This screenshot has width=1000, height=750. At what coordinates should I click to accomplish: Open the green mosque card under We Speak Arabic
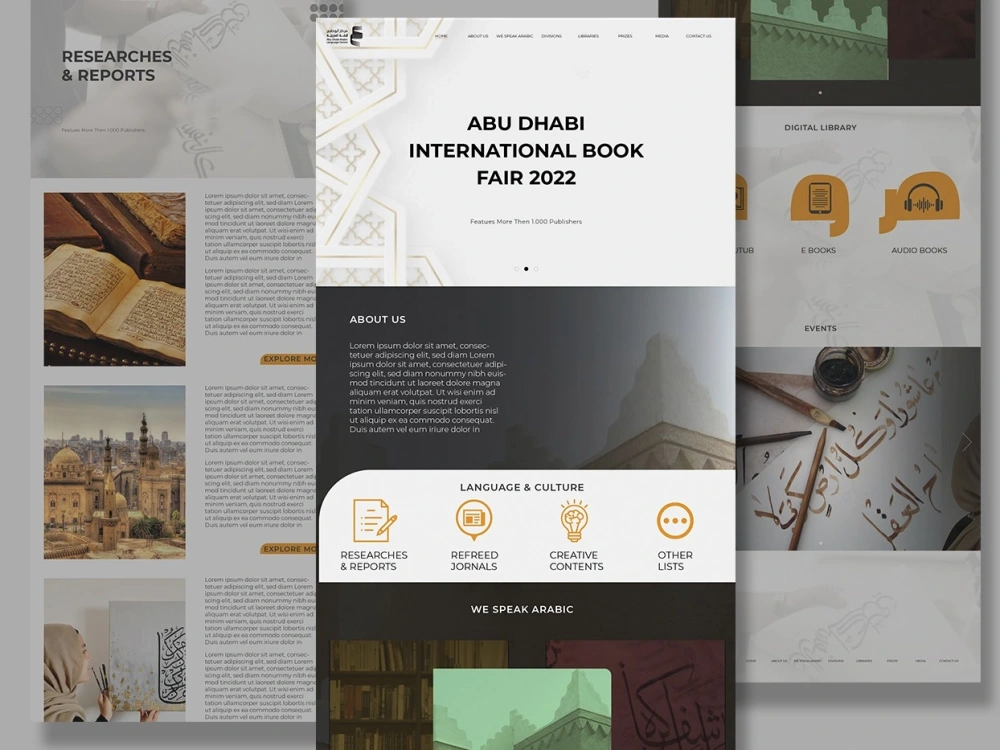pos(522,709)
